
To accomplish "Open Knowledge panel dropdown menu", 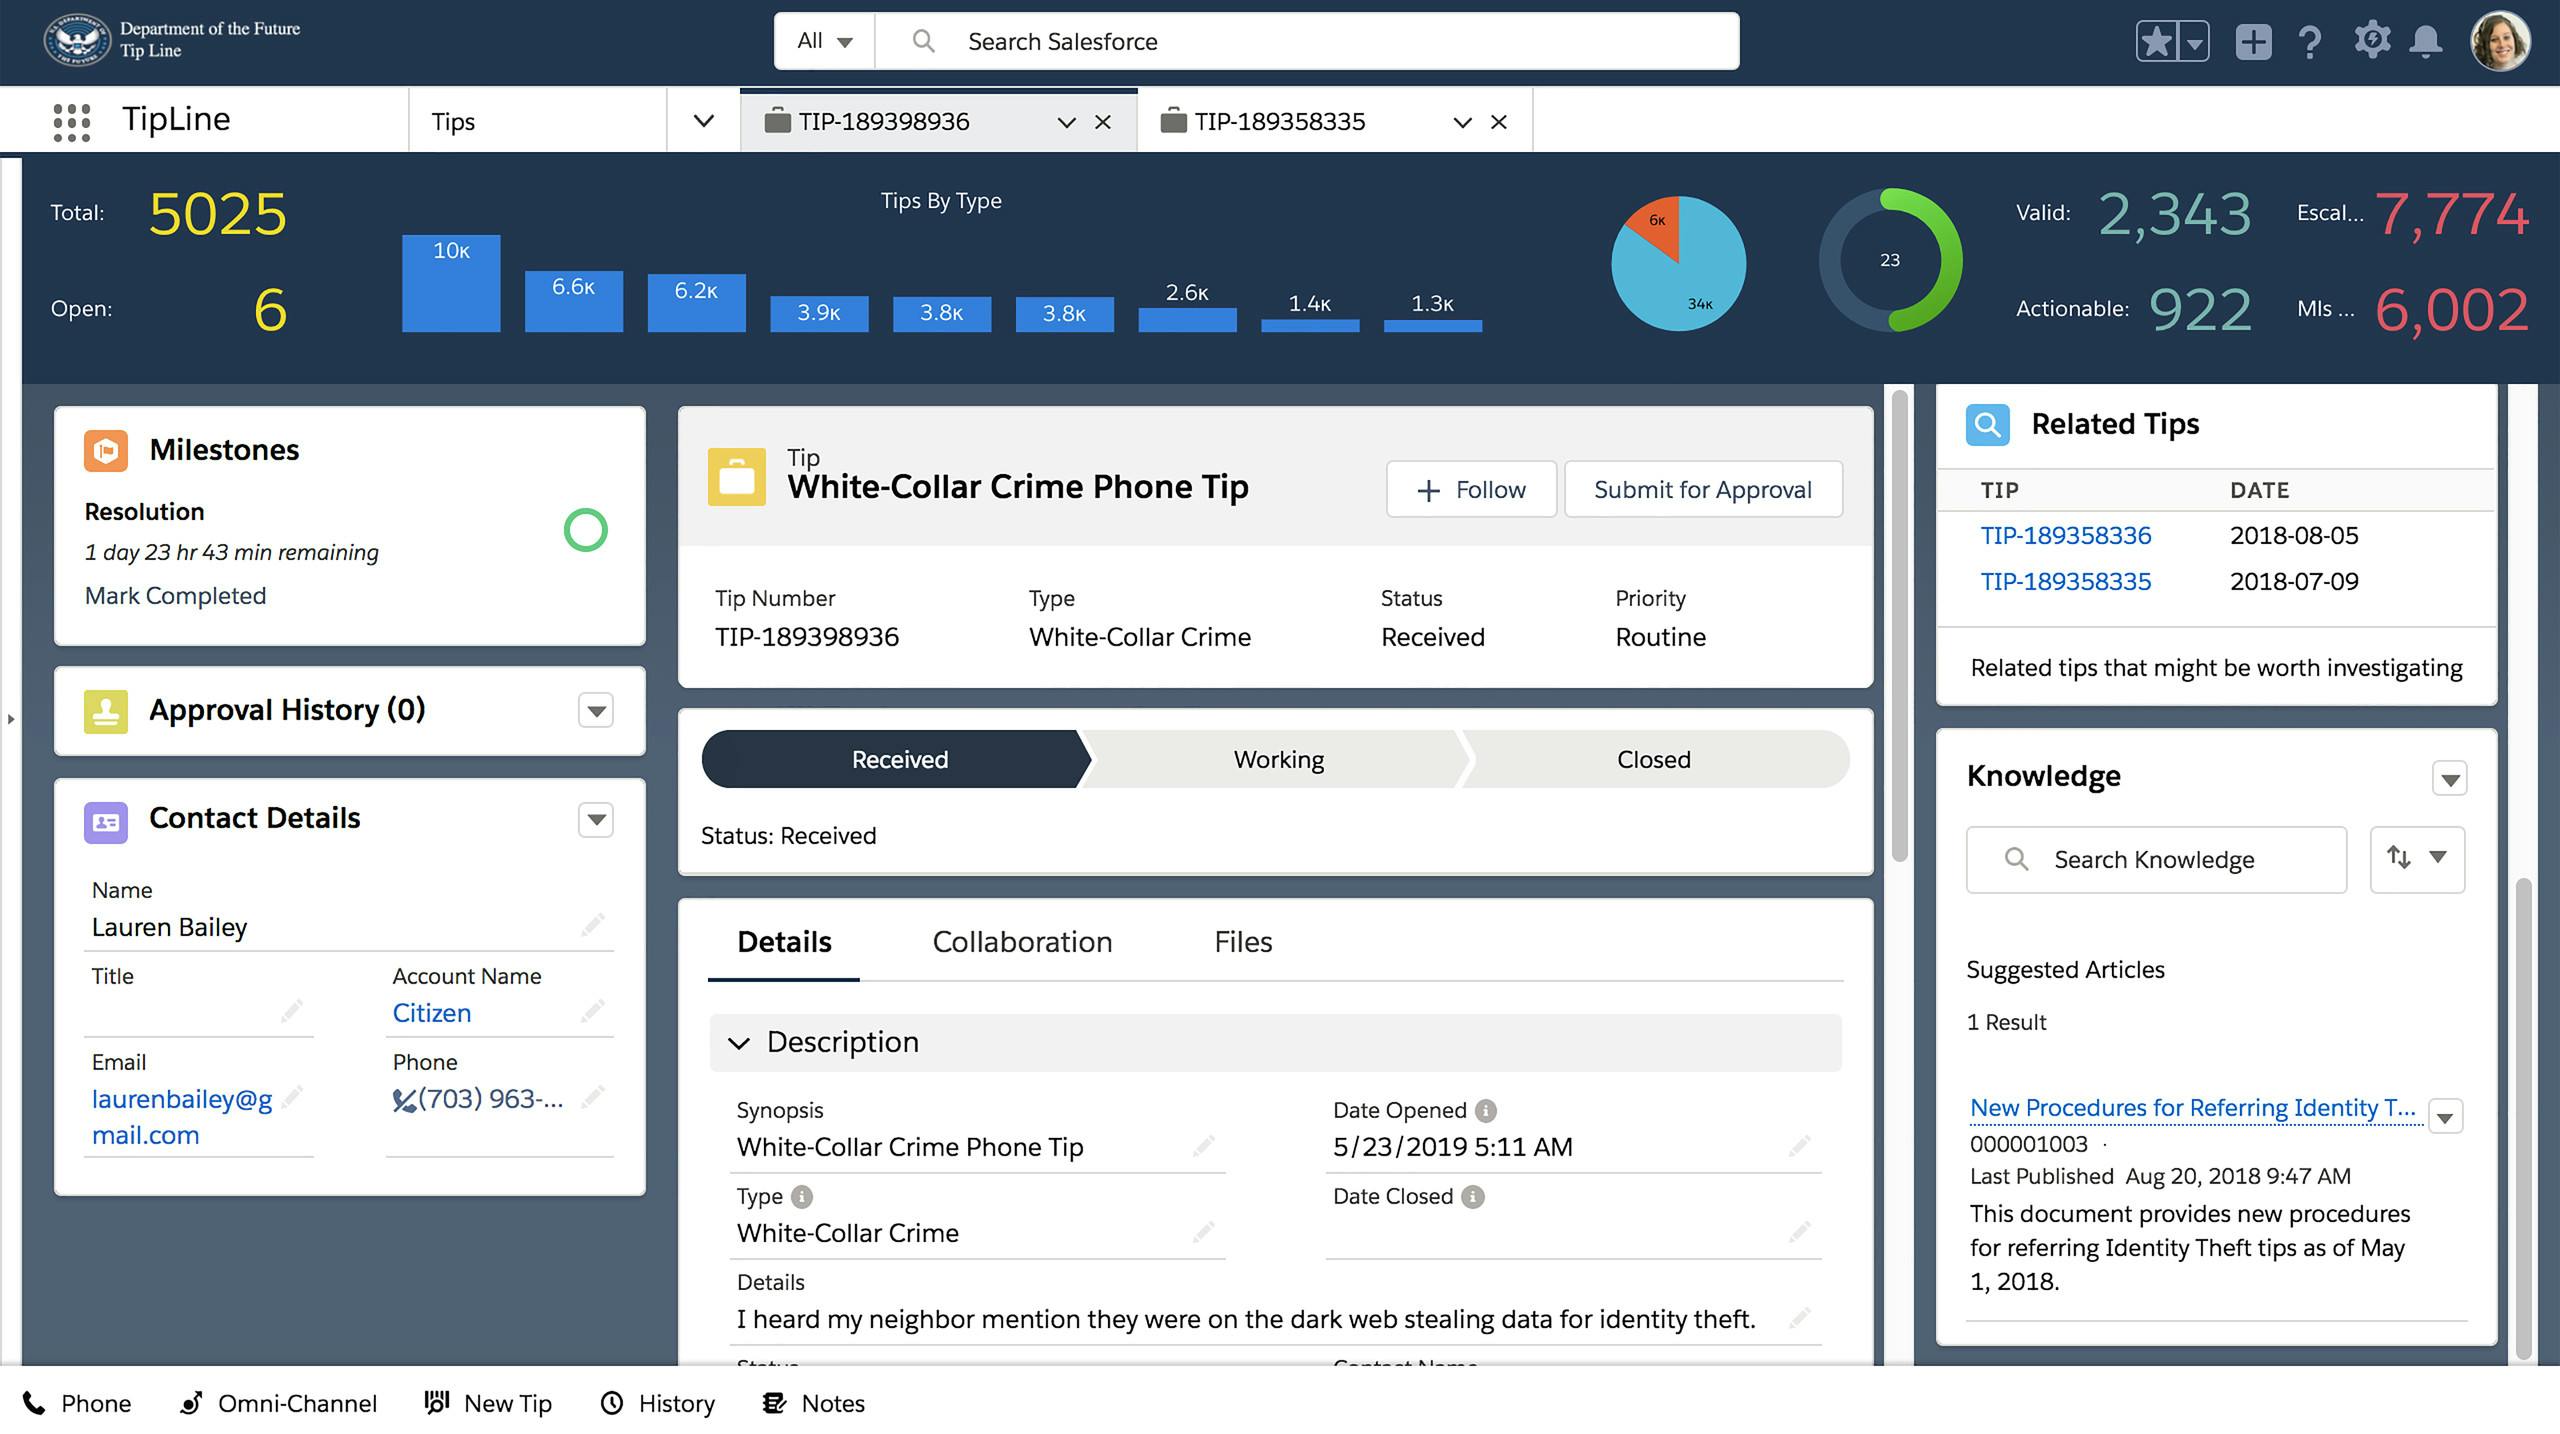I will pyautogui.click(x=2450, y=779).
